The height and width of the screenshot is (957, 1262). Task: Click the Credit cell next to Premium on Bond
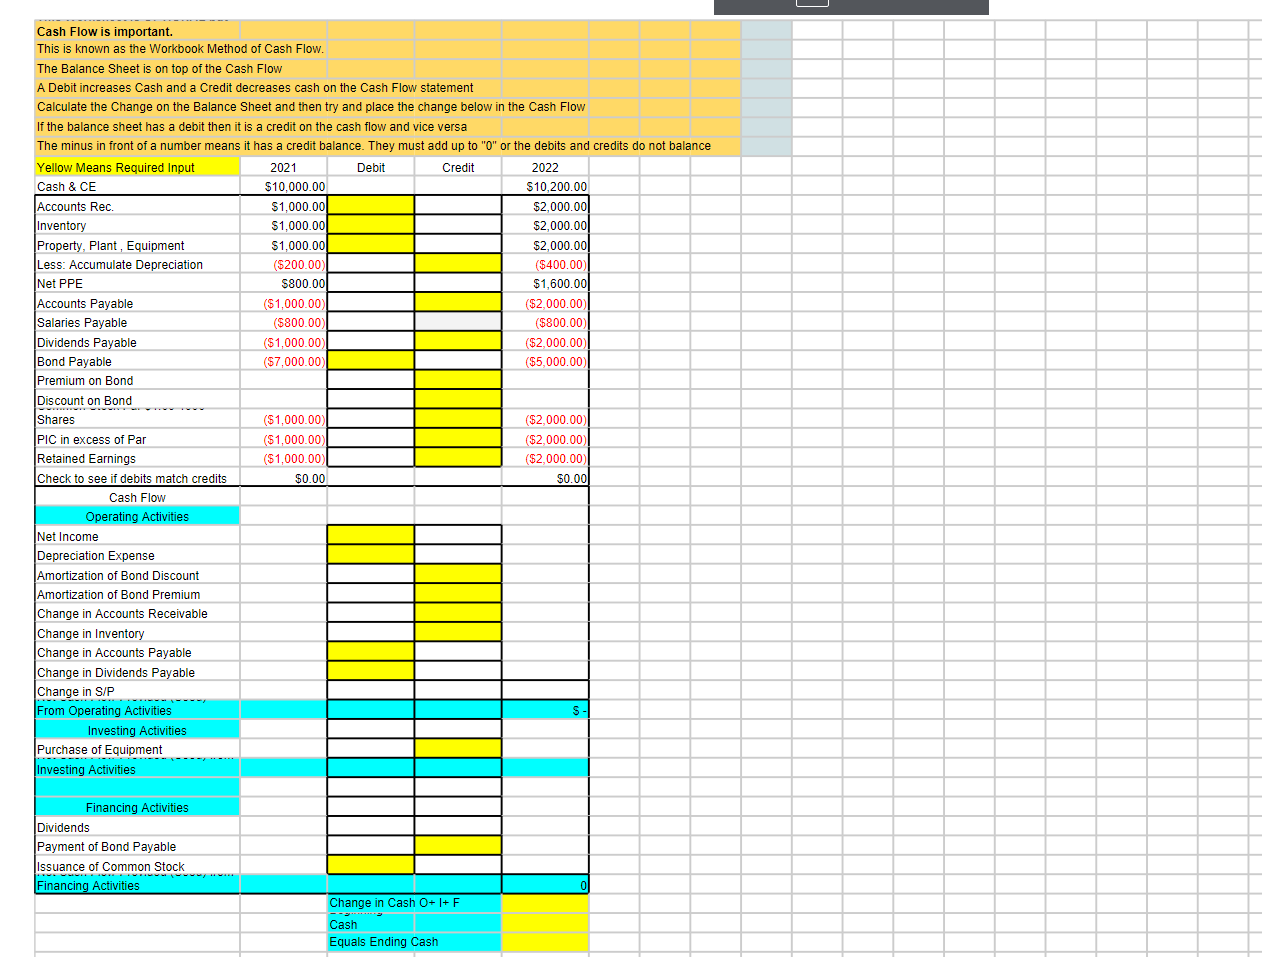(457, 379)
